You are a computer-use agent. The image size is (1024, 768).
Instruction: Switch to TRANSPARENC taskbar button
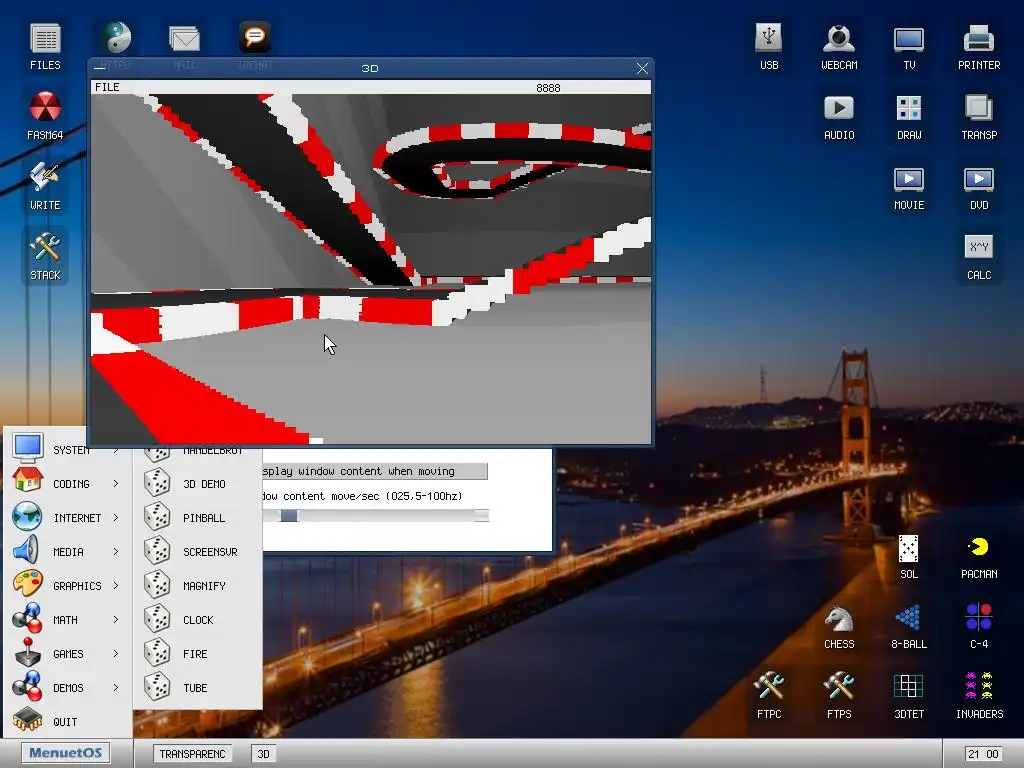(193, 754)
